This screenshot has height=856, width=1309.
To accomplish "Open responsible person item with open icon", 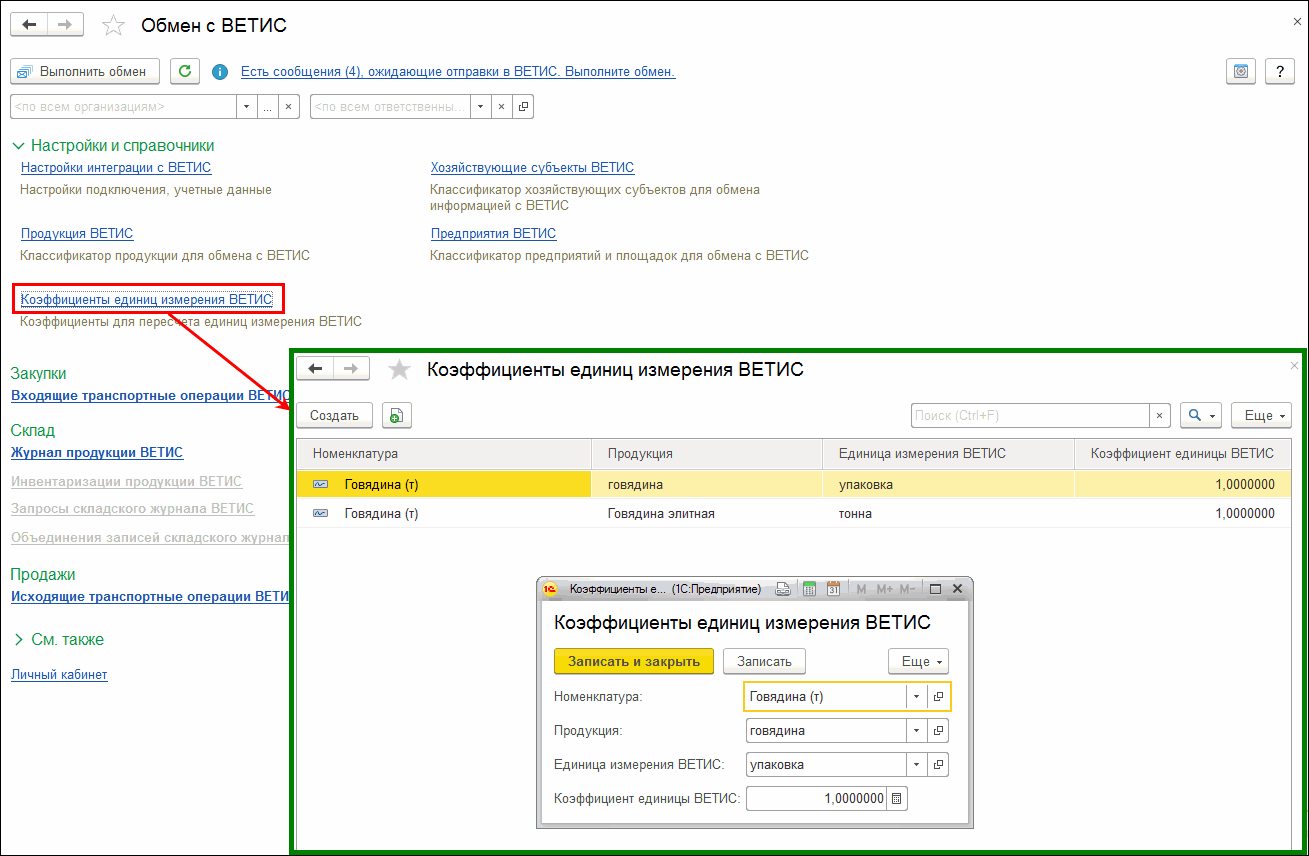I will tap(523, 106).
